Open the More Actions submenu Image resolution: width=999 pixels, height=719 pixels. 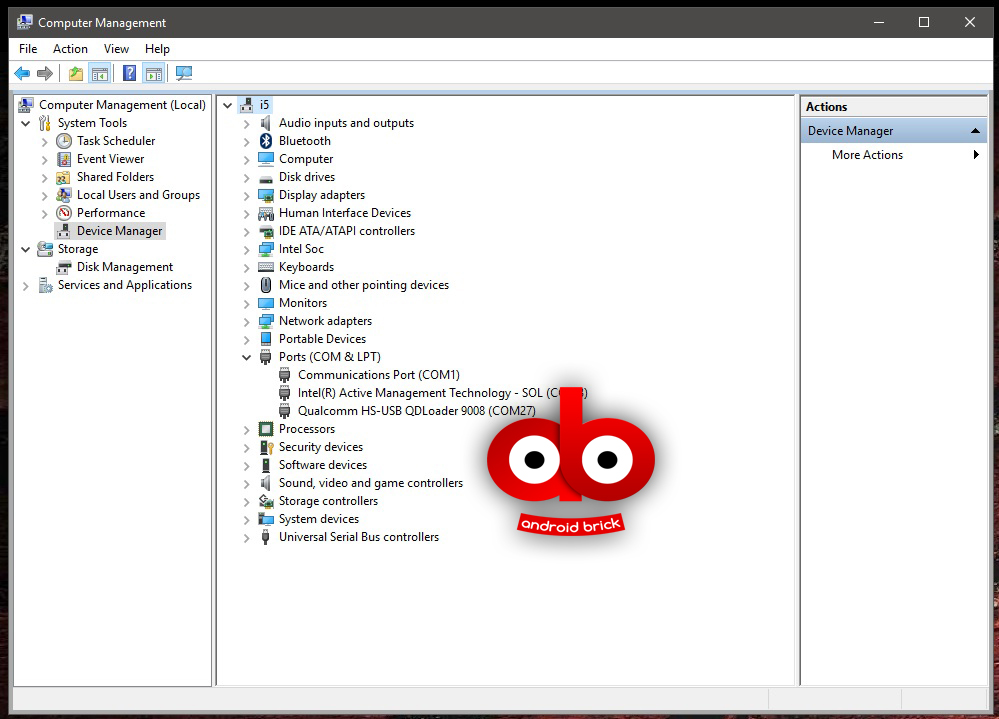click(867, 155)
